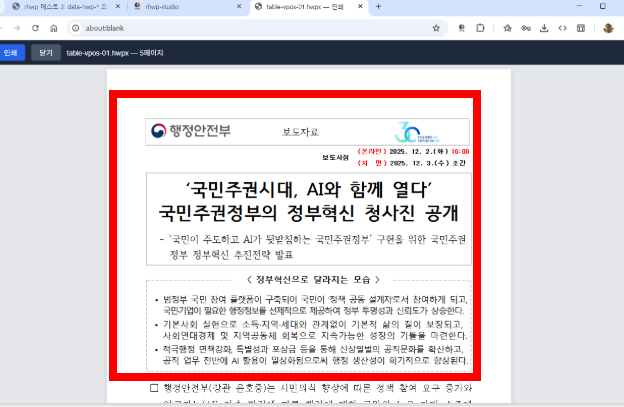Close the rhwp-studio tab

[x=239, y=6]
